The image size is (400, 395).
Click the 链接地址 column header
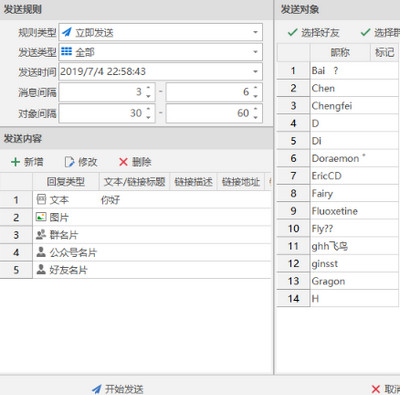point(241,182)
